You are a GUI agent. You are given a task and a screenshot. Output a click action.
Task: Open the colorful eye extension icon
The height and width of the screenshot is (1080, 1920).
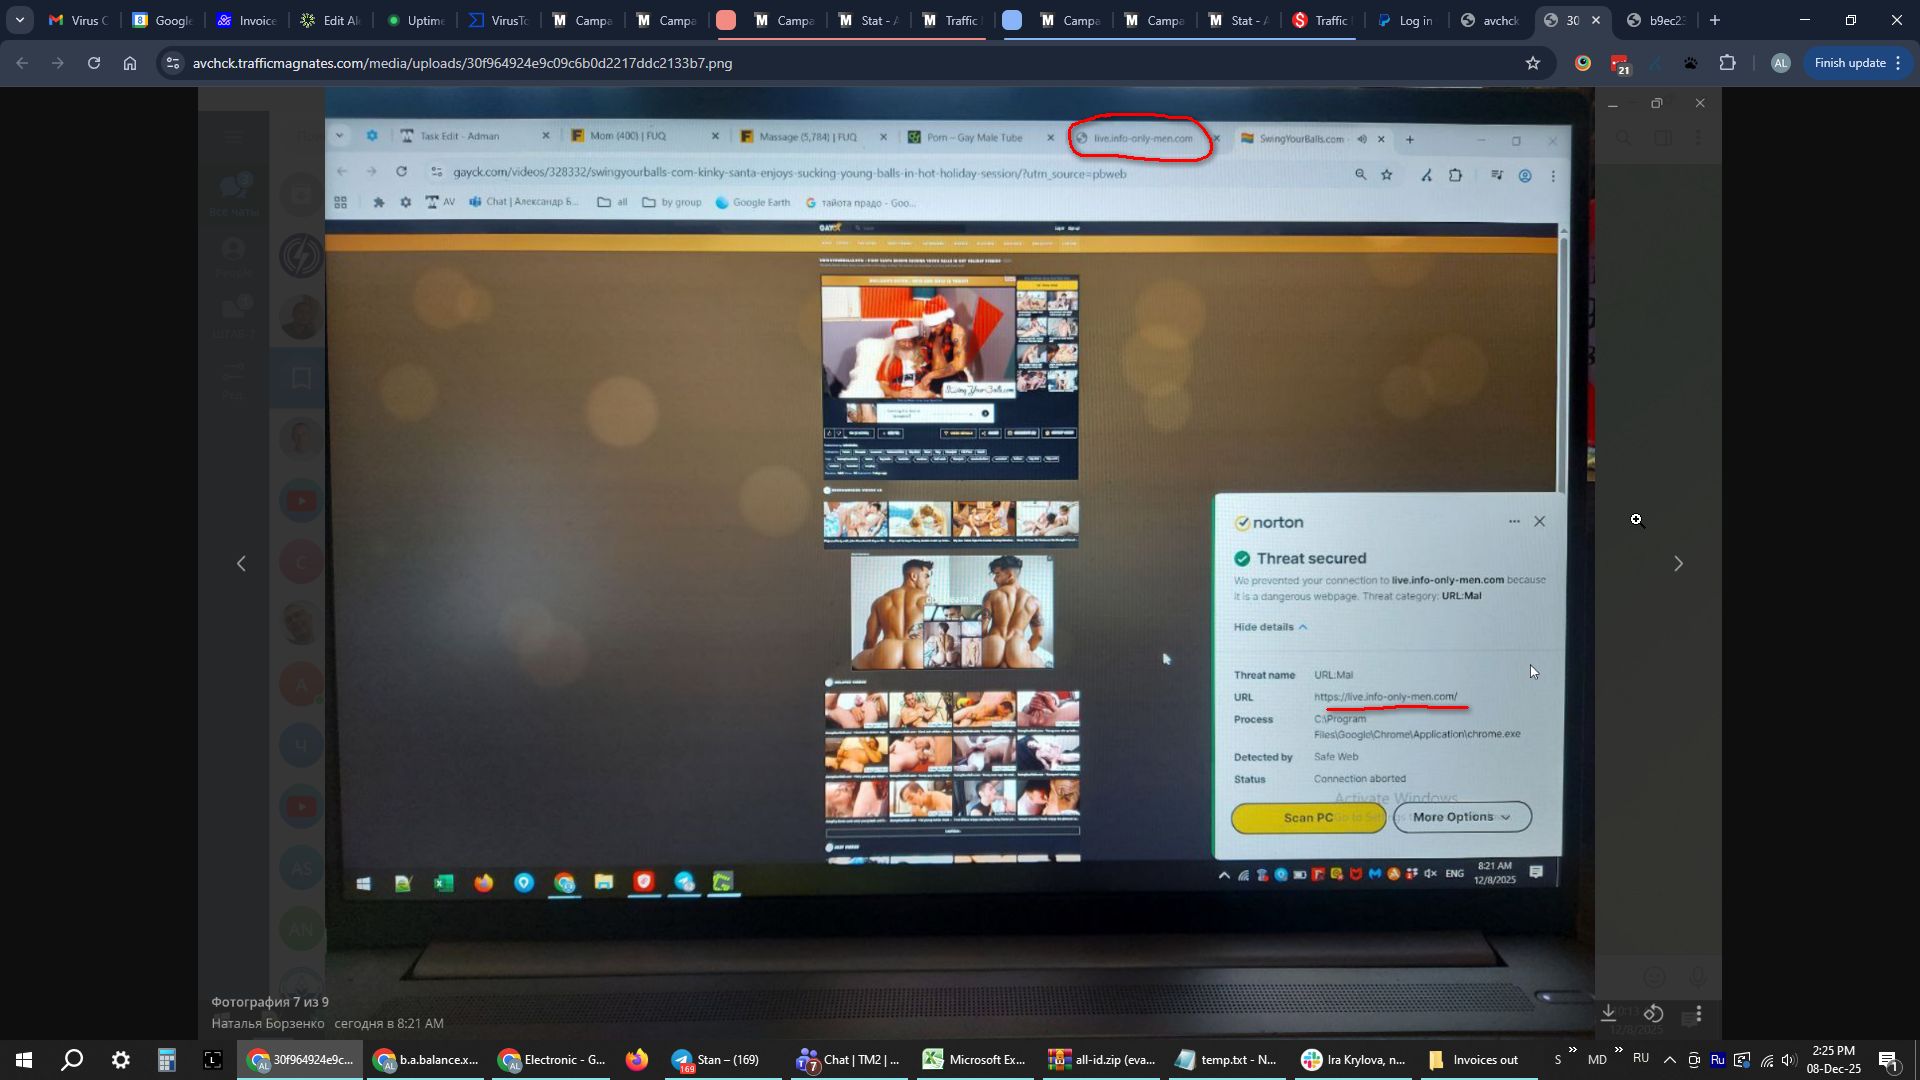[1583, 63]
